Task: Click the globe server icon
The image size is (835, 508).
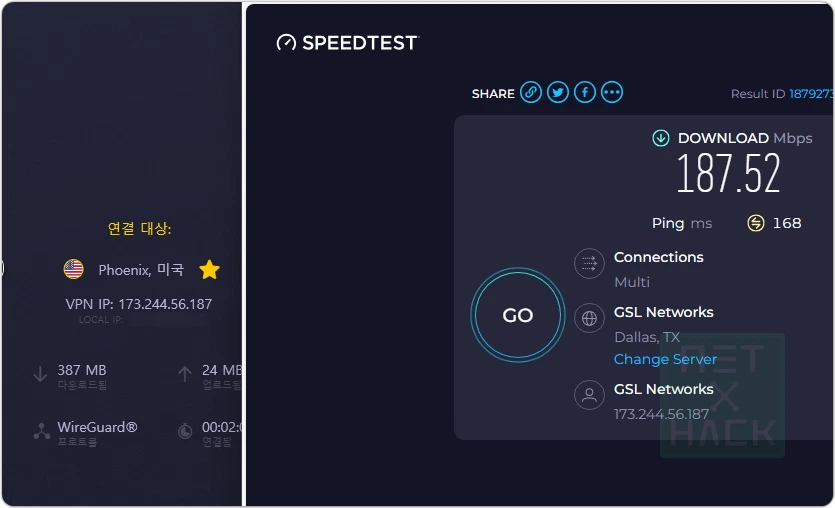Action: coord(589,319)
